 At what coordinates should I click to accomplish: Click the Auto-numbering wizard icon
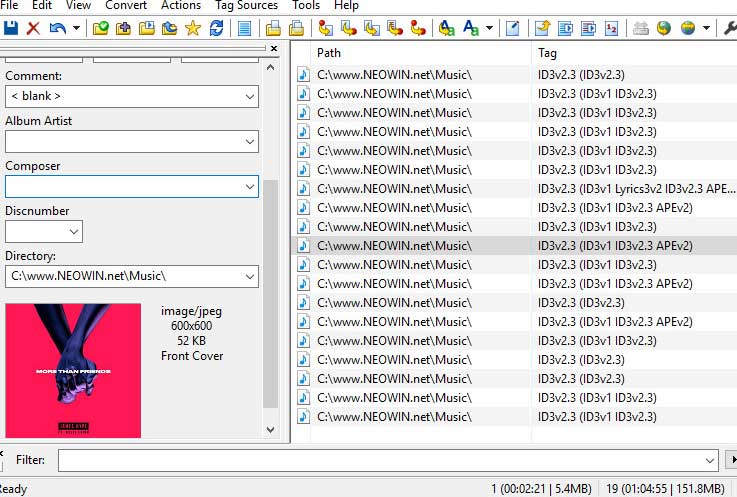pos(612,28)
